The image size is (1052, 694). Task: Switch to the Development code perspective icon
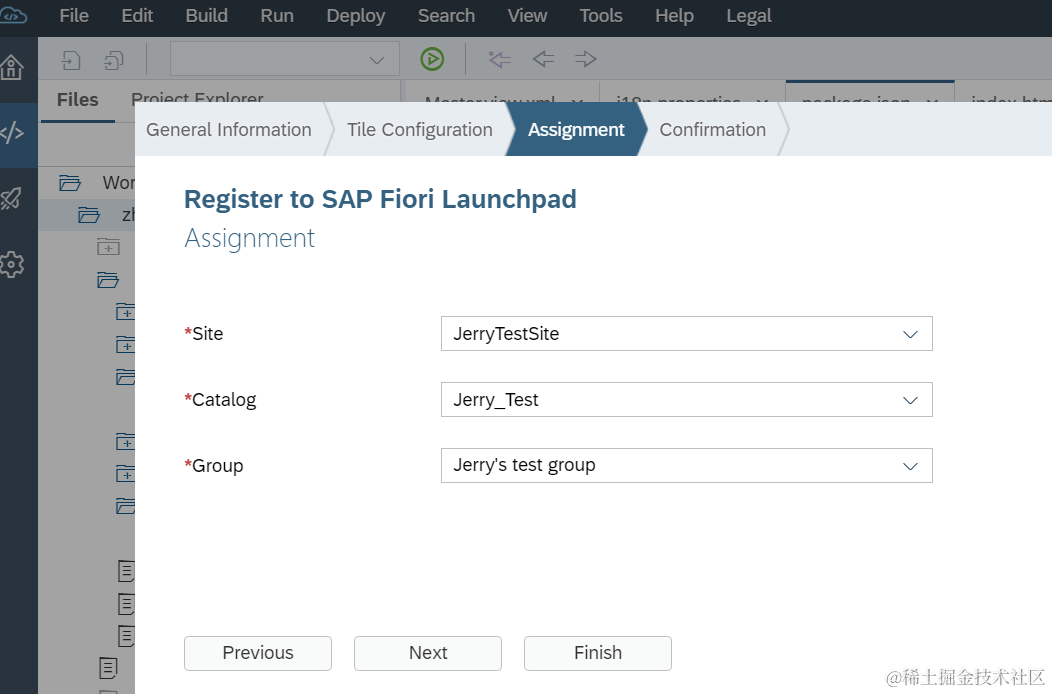click(12, 133)
